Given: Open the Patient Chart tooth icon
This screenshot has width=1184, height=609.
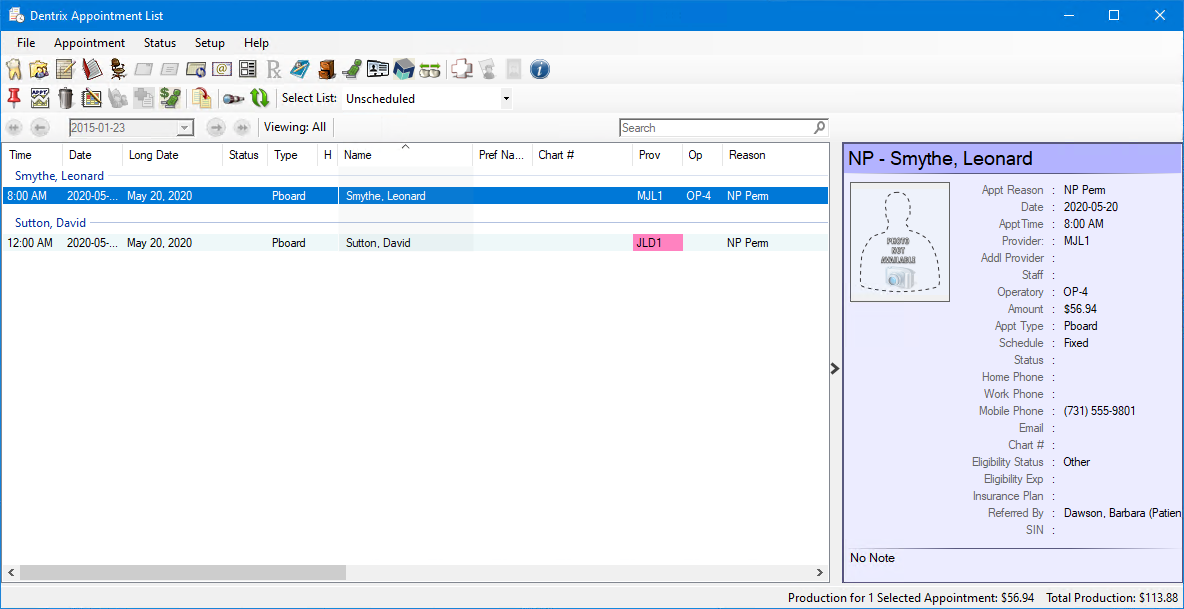Looking at the screenshot, I should pos(14,70).
